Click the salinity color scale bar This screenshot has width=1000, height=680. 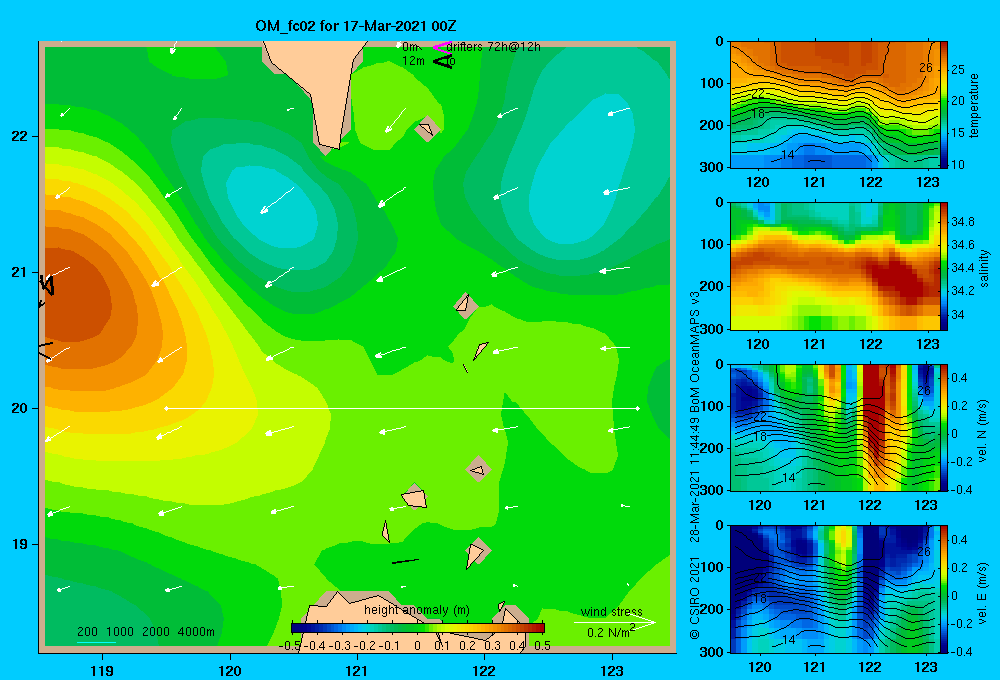[944, 266]
